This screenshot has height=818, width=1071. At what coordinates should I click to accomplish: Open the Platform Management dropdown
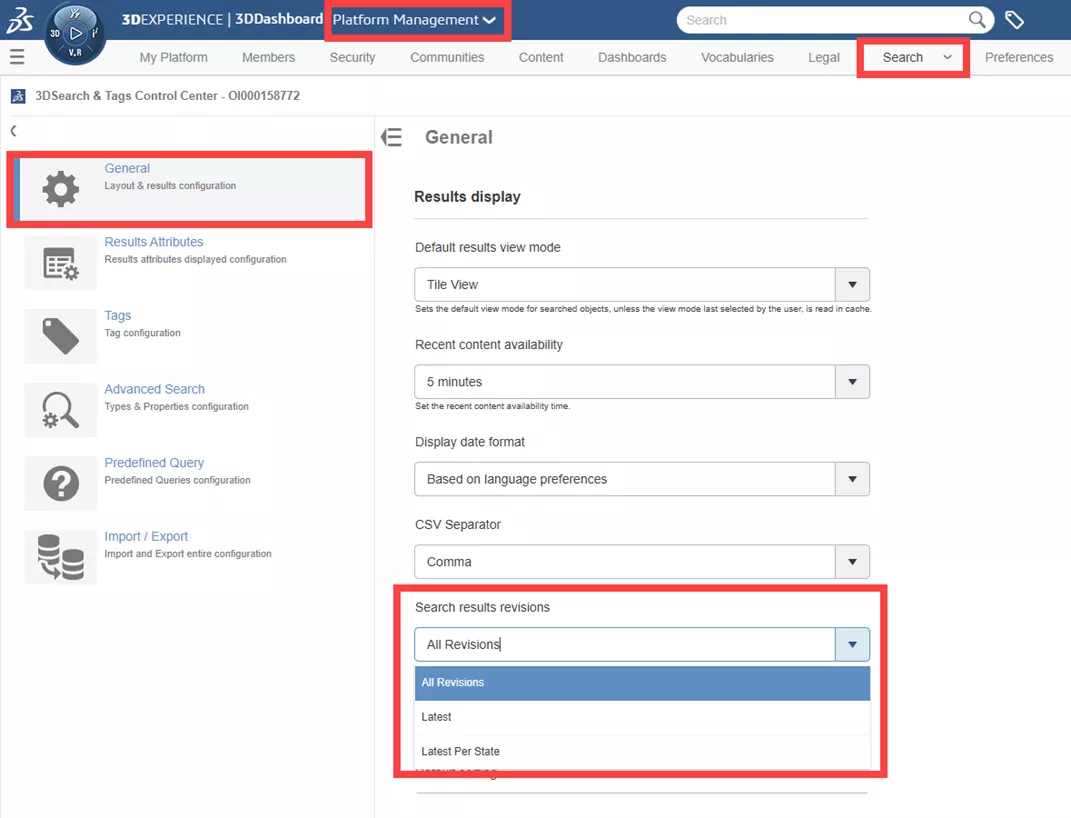[x=415, y=19]
